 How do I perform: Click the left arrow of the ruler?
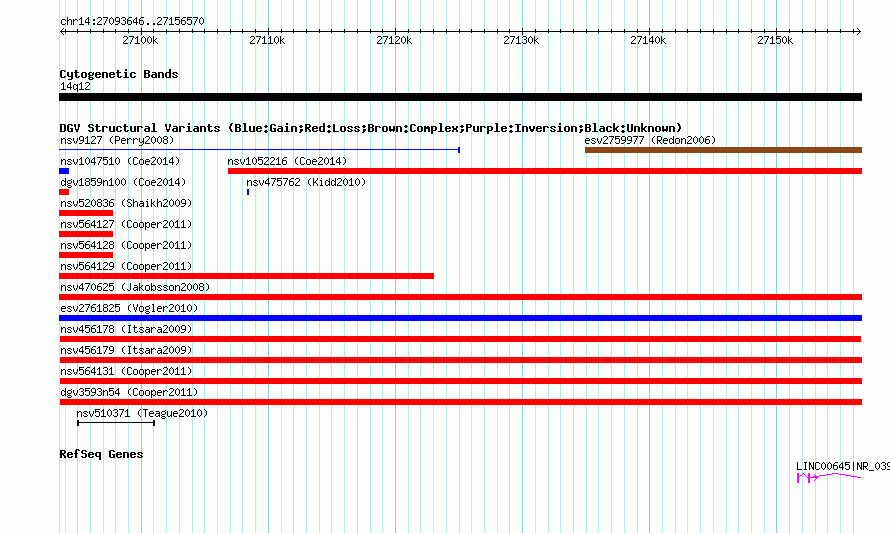[x=62, y=31]
